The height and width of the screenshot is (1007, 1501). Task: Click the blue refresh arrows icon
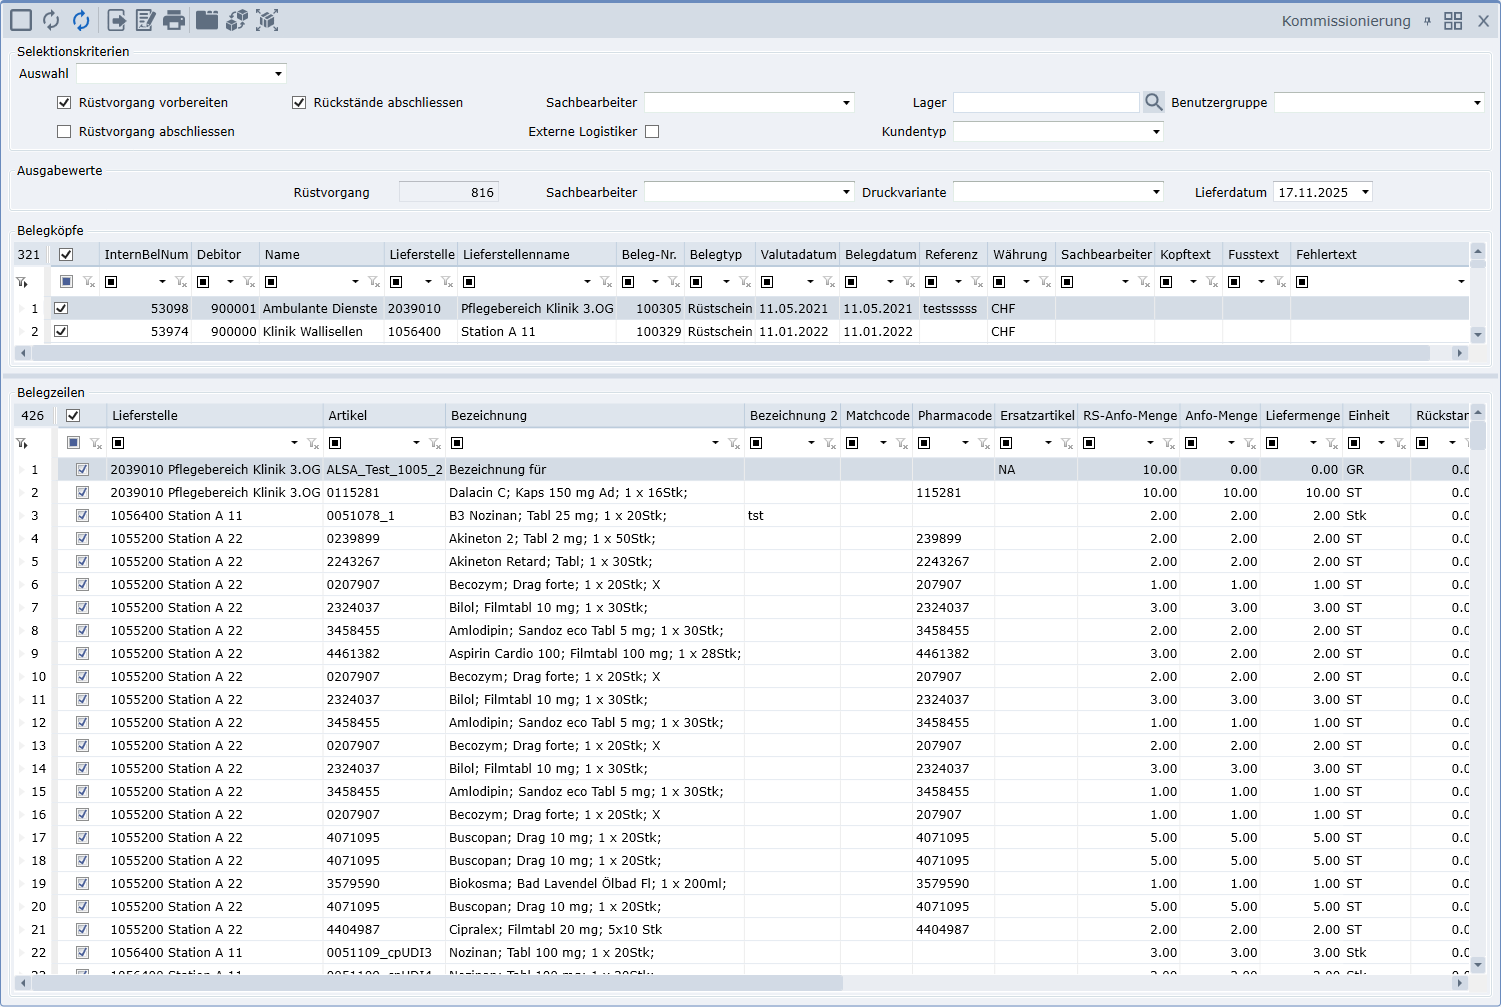(x=81, y=20)
